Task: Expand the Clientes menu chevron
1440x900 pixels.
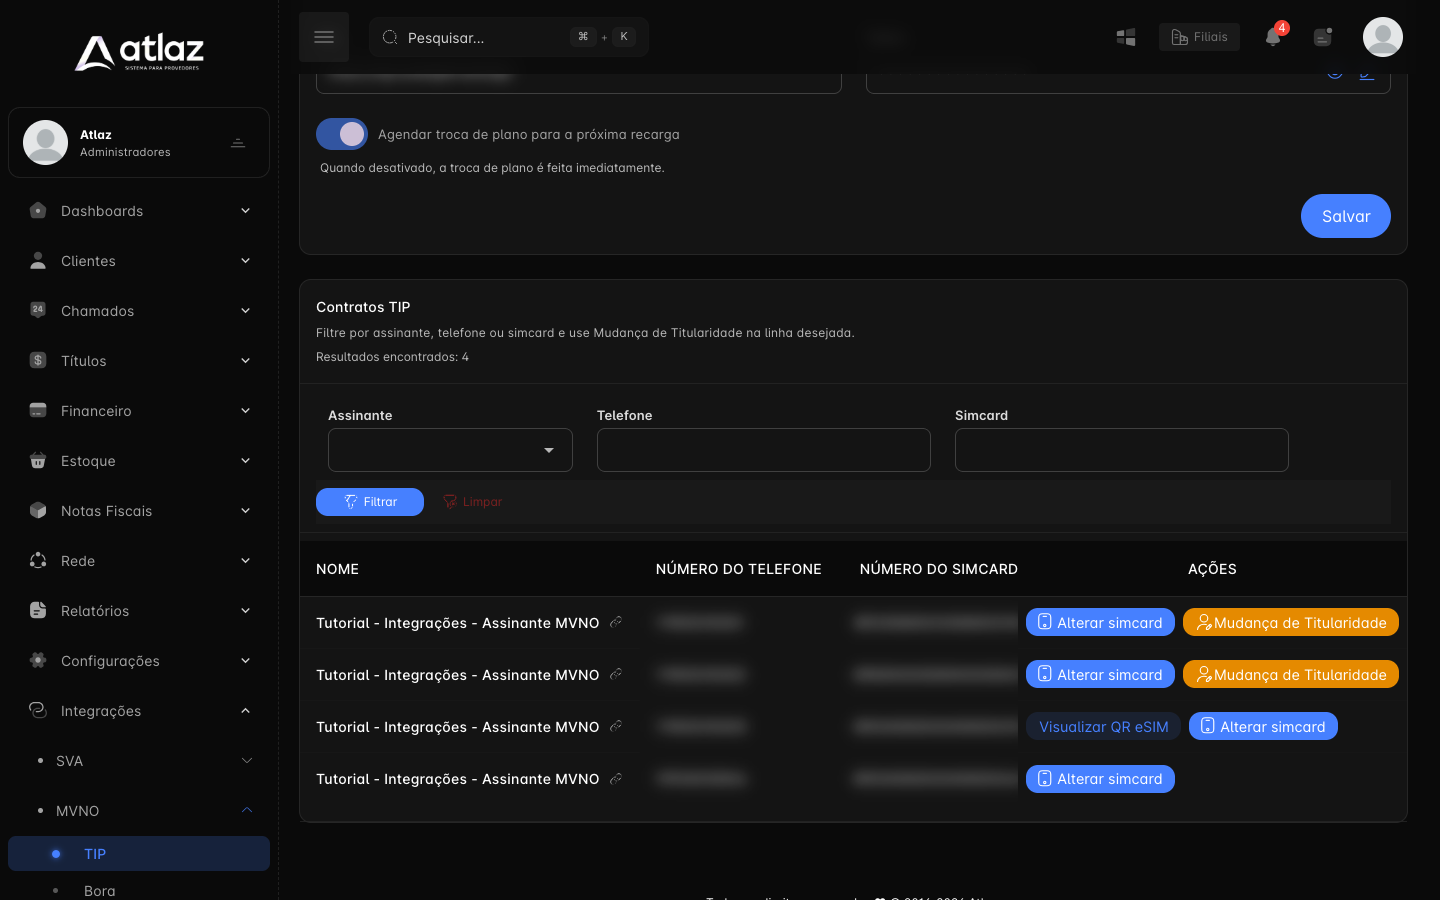Action: [x=245, y=261]
